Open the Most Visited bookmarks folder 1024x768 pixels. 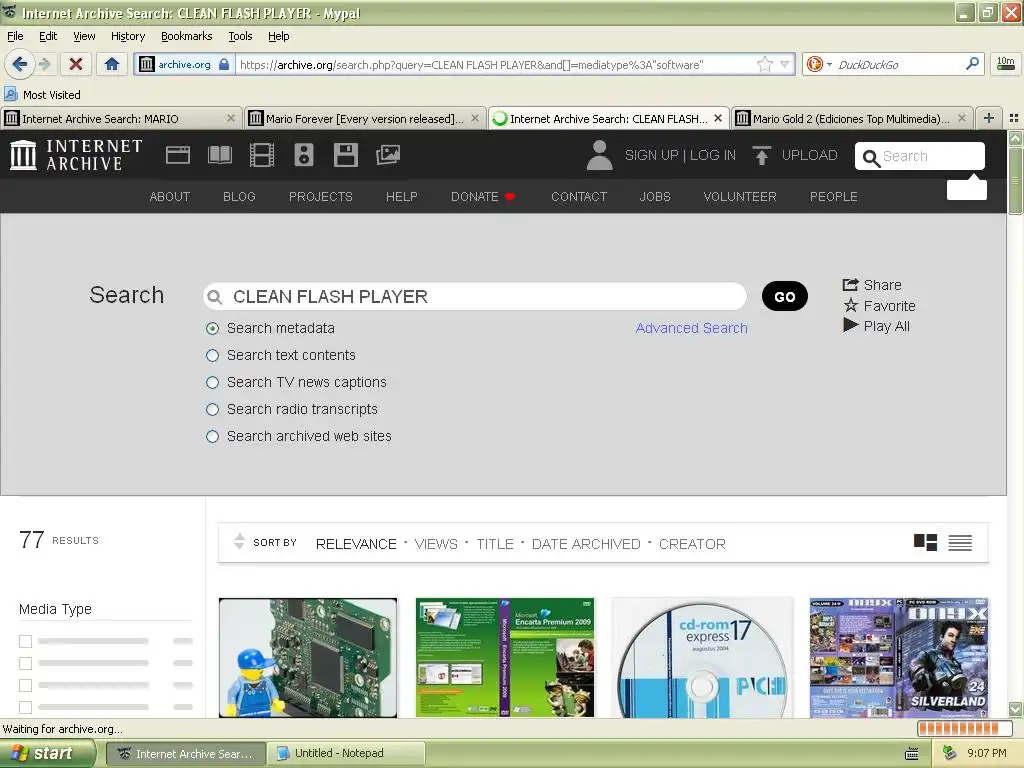point(42,95)
